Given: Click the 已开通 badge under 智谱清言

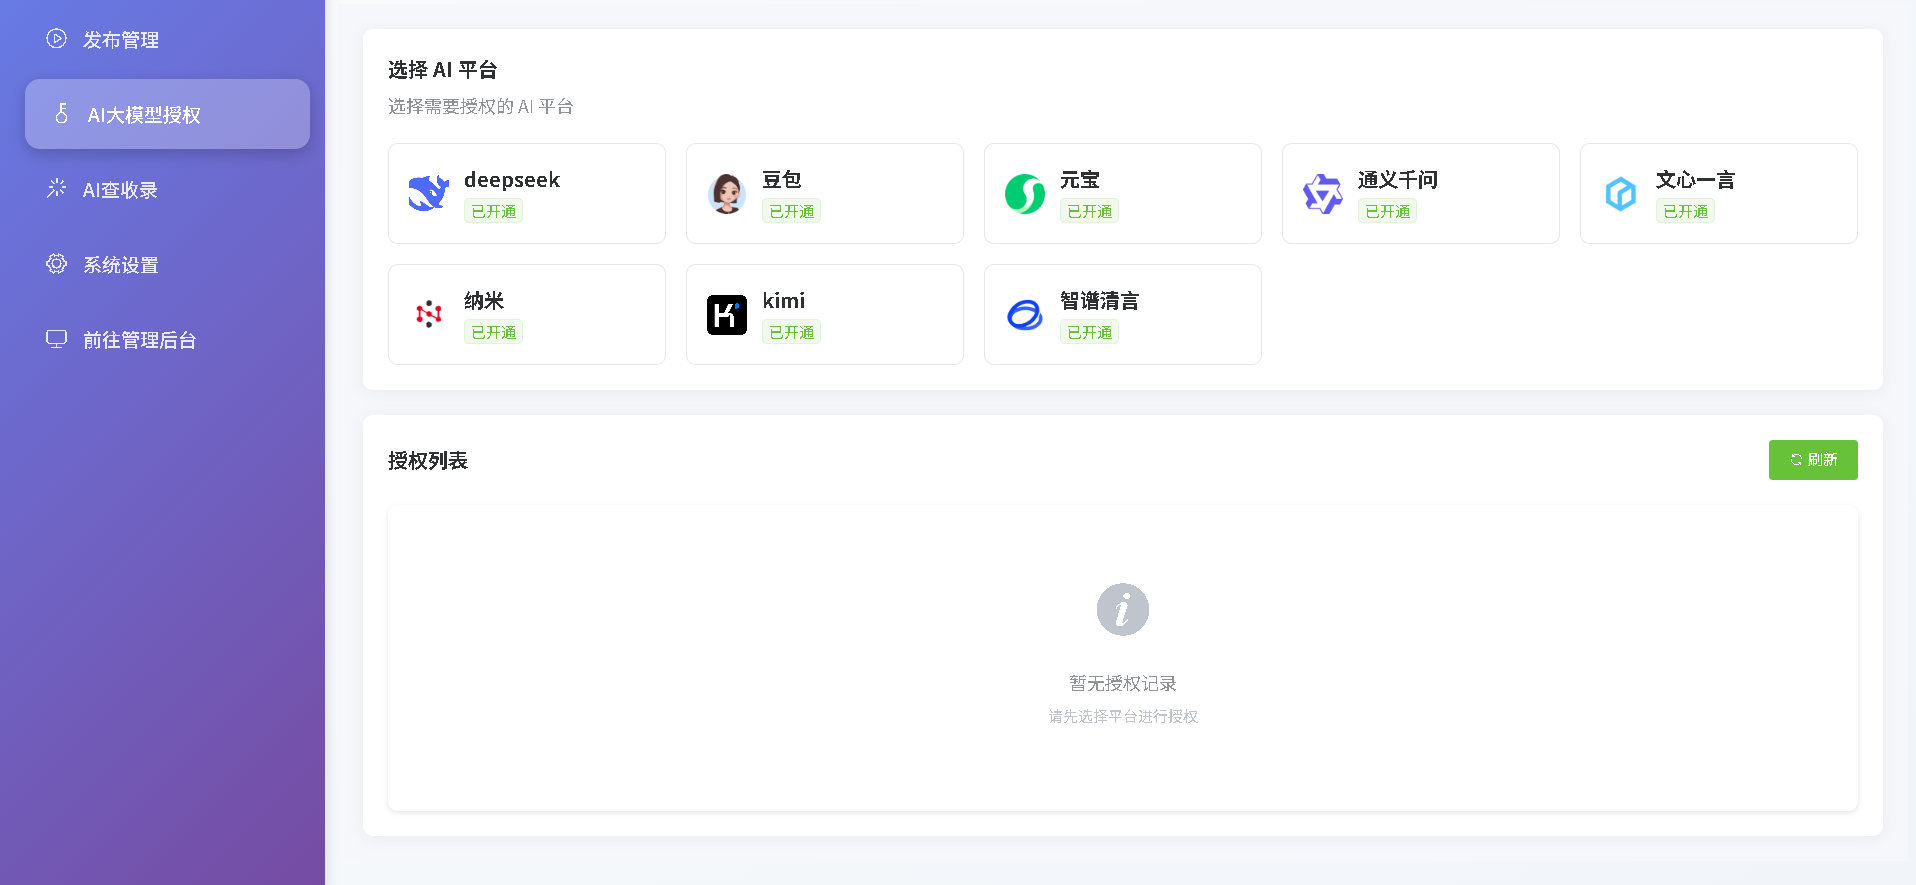Looking at the screenshot, I should 1089,333.
